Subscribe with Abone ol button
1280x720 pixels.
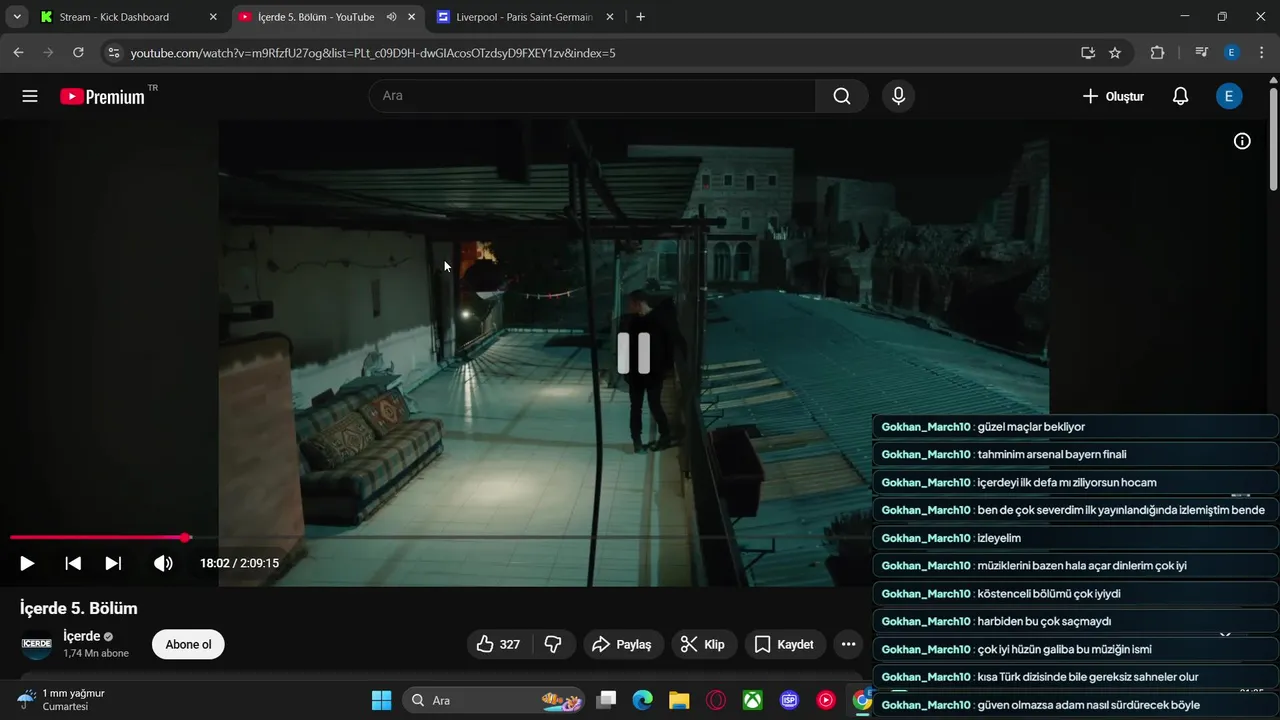[x=188, y=644]
